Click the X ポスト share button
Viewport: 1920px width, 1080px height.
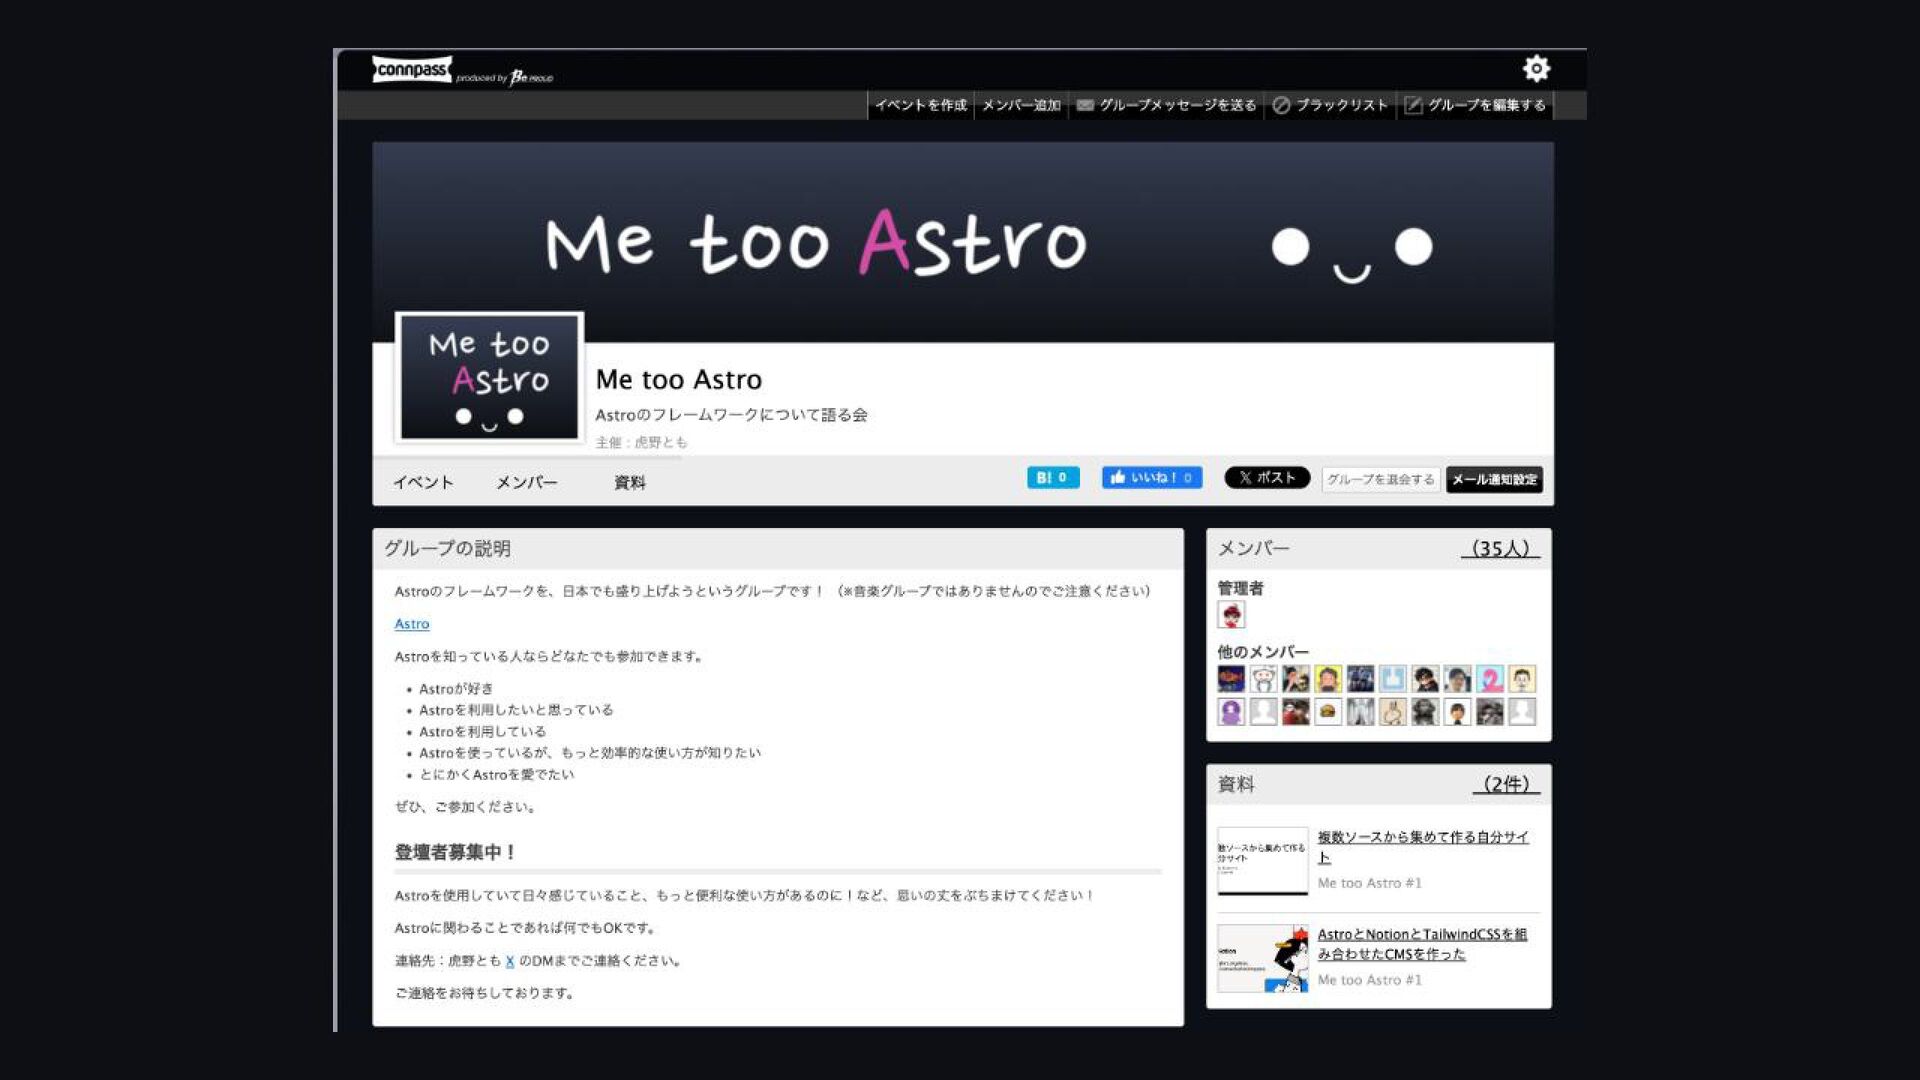pyautogui.click(x=1267, y=478)
